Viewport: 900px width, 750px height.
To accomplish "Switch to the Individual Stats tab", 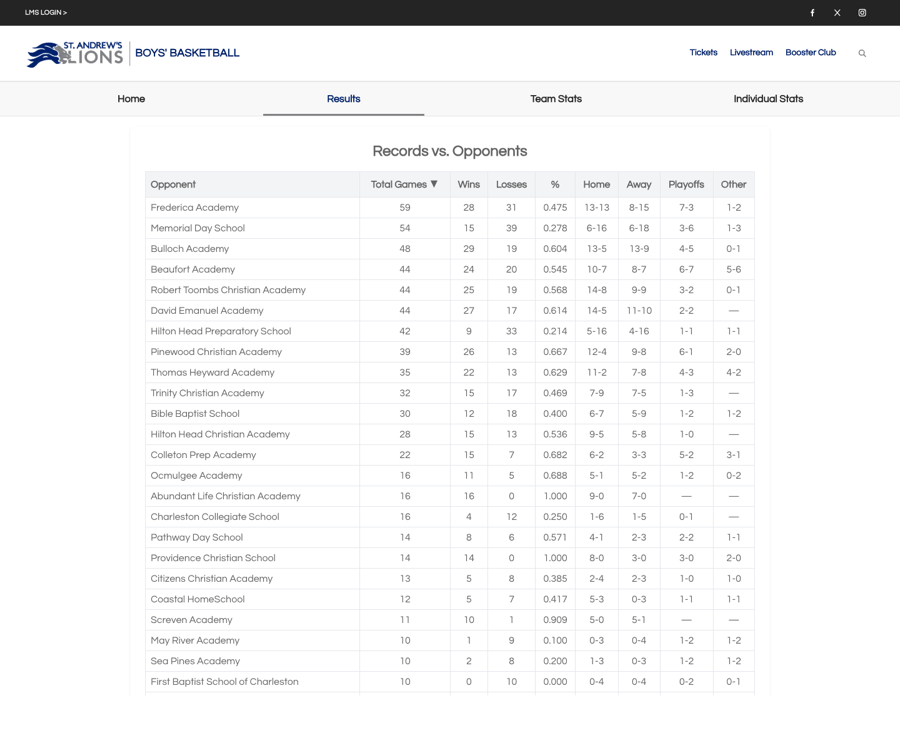I will [768, 99].
